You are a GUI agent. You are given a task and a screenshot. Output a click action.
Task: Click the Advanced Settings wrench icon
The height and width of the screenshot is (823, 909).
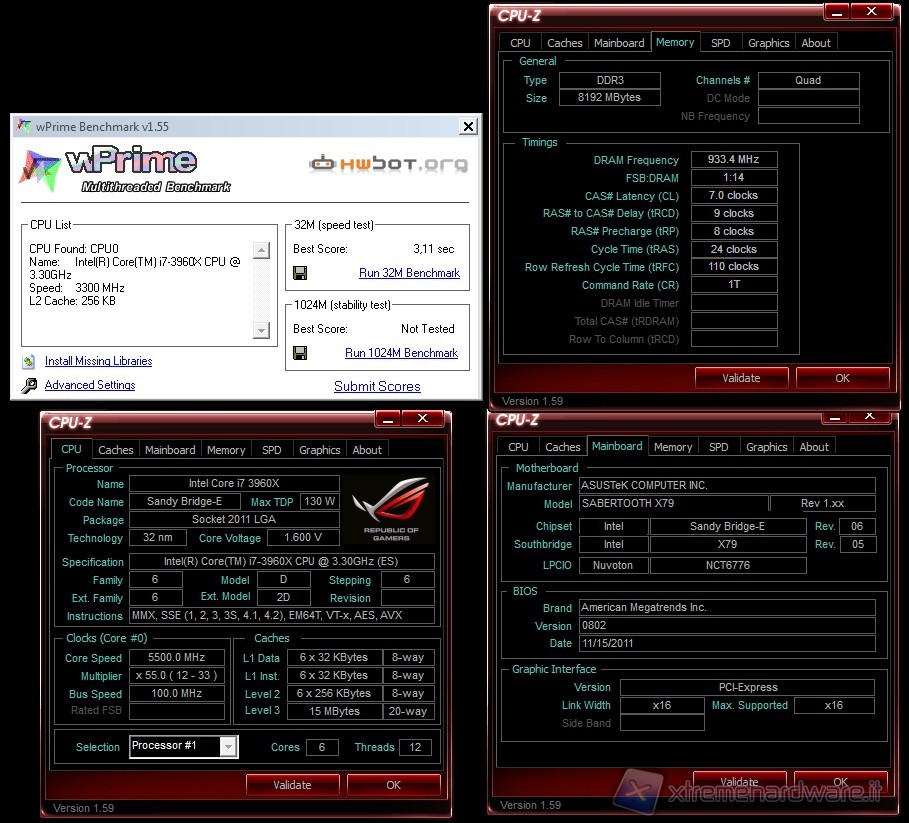(x=28, y=385)
